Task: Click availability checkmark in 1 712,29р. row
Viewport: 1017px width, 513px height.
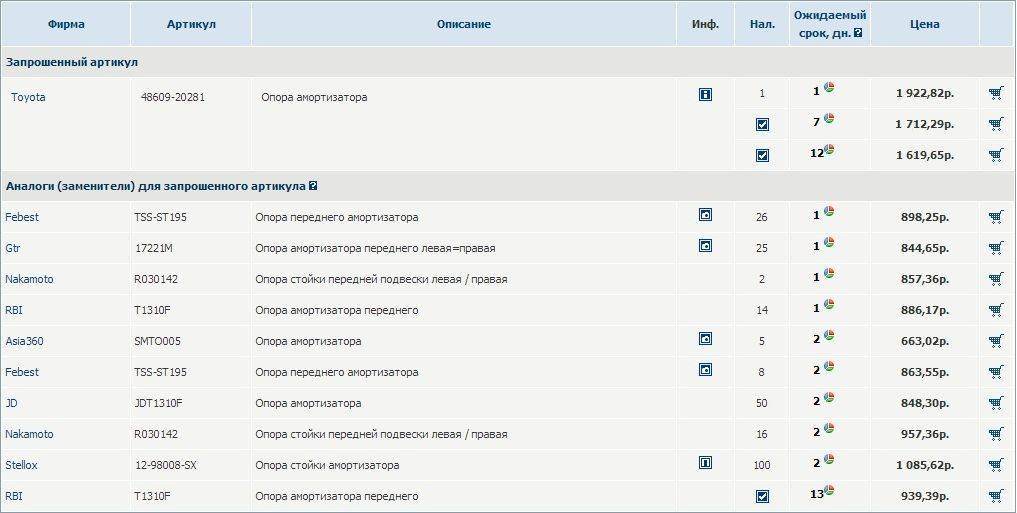Action: 763,125
